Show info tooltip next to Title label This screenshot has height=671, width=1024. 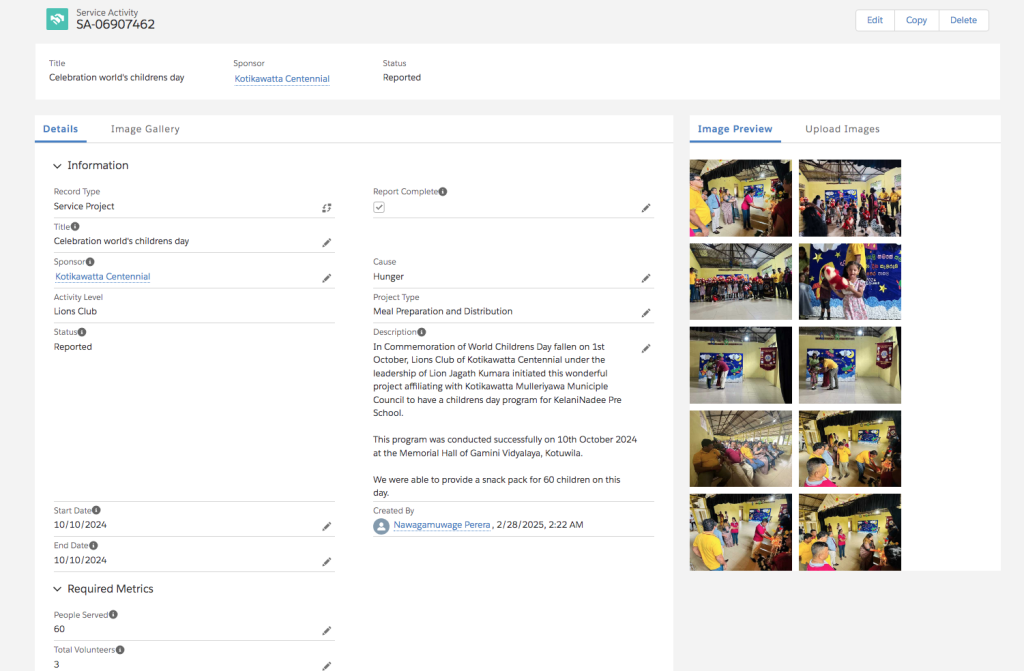tap(75, 227)
